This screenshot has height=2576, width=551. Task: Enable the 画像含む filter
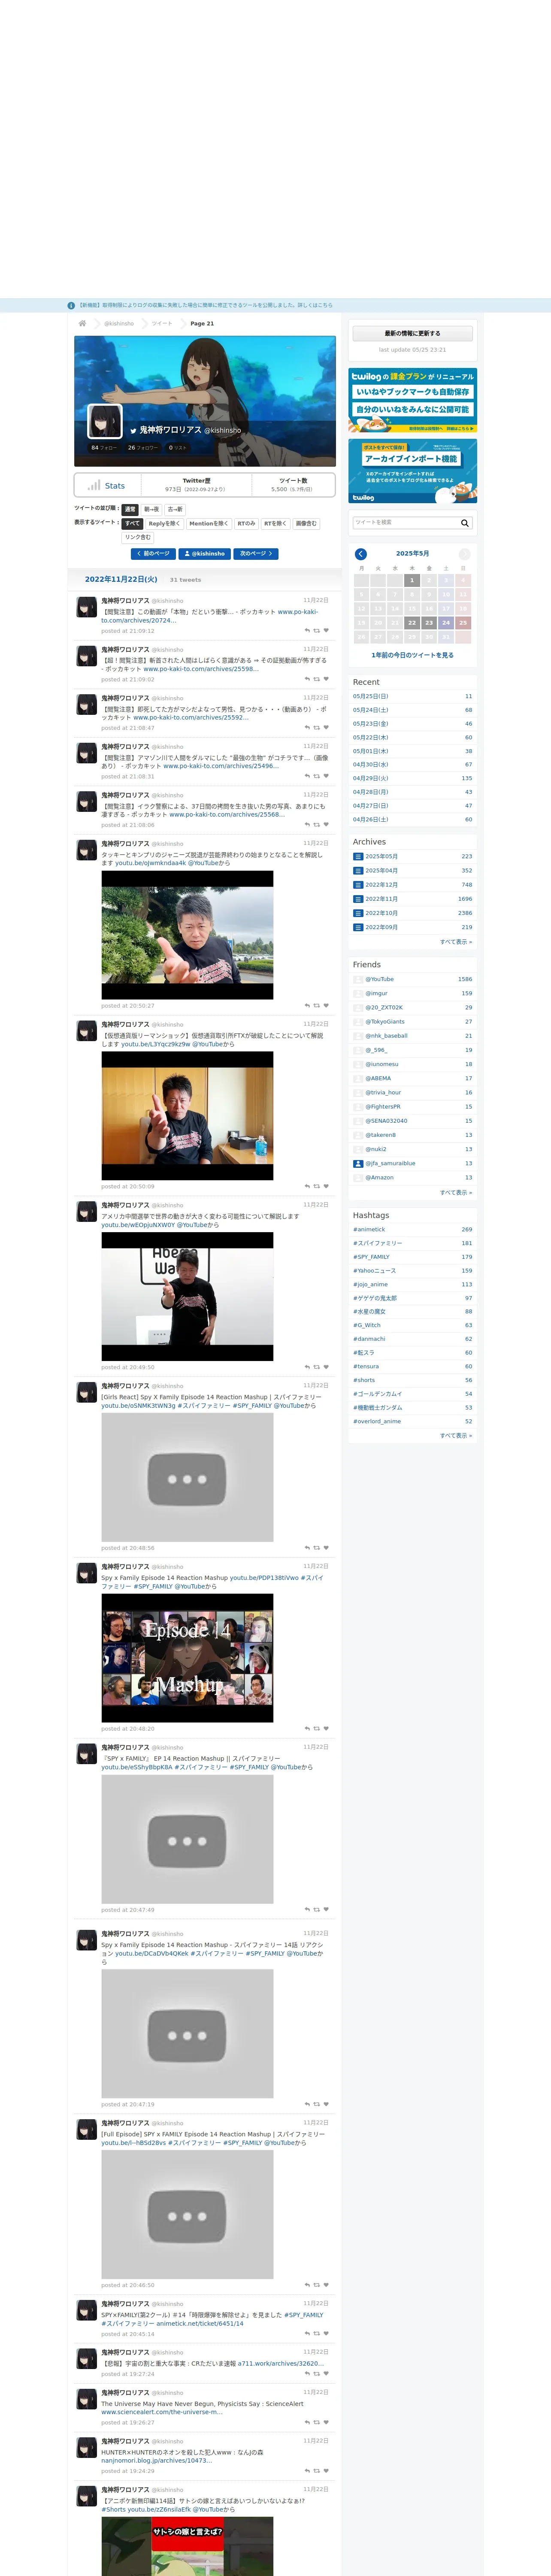[x=306, y=523]
